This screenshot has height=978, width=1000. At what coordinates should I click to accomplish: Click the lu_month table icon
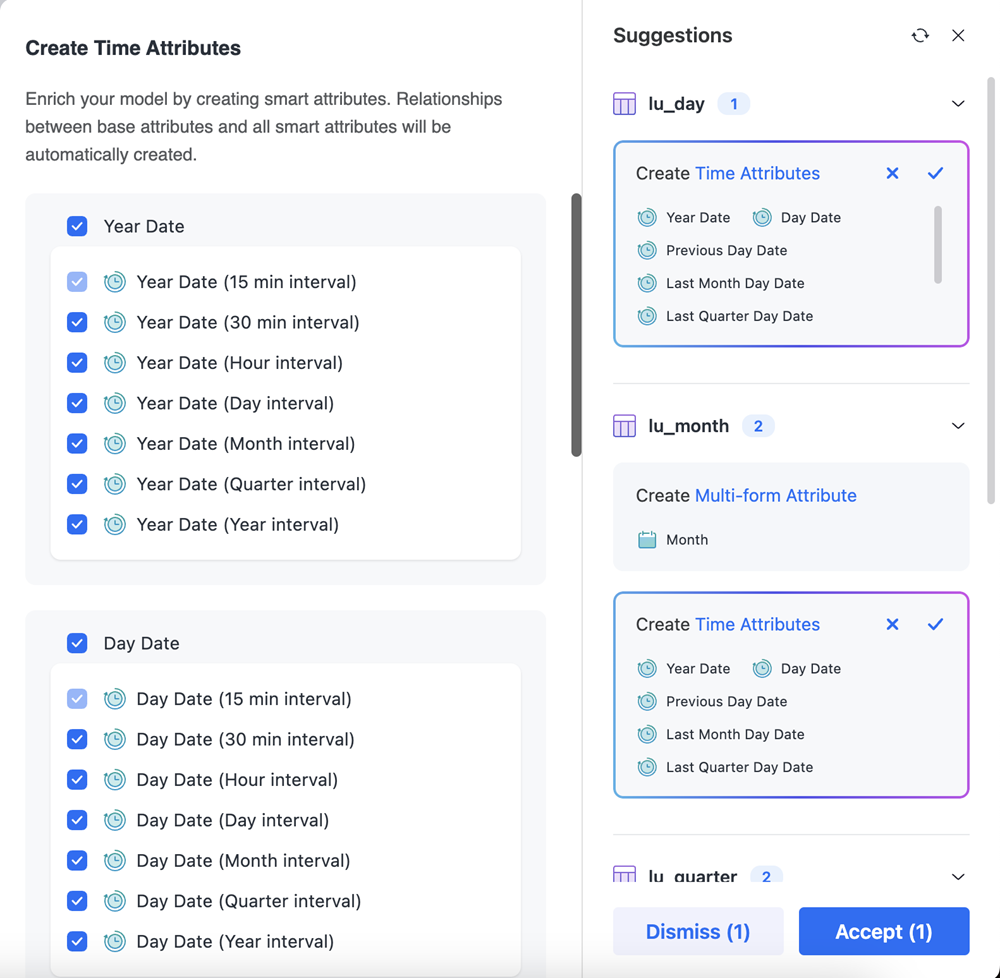(x=624, y=426)
